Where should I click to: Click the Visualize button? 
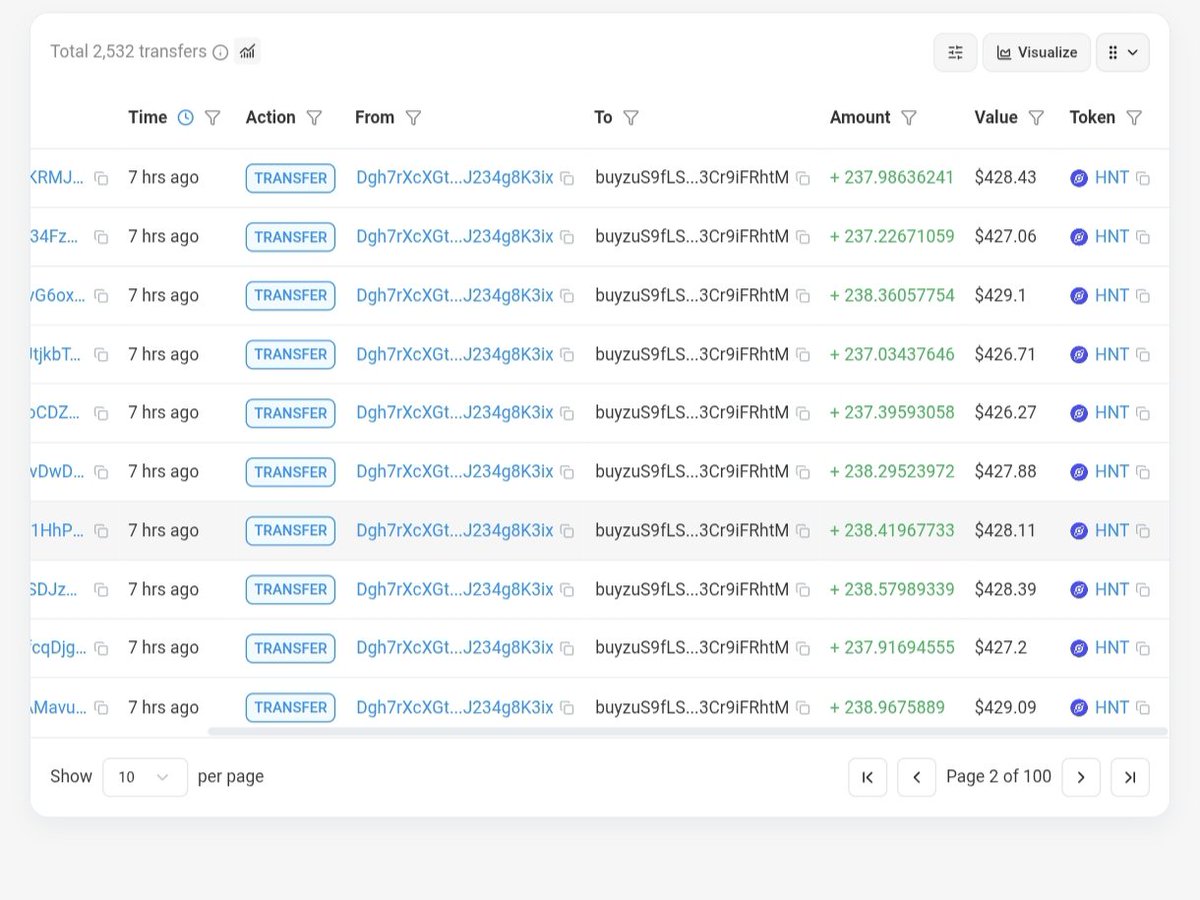[x=1036, y=52]
